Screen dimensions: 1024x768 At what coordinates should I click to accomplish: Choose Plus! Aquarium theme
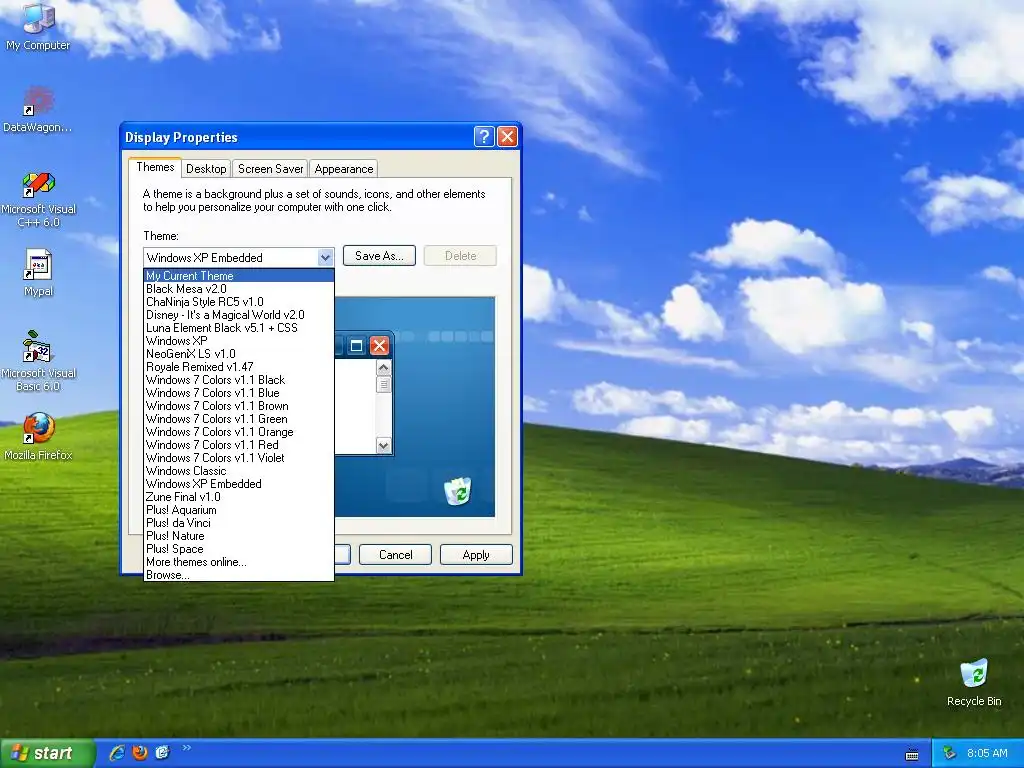pyautogui.click(x=238, y=510)
